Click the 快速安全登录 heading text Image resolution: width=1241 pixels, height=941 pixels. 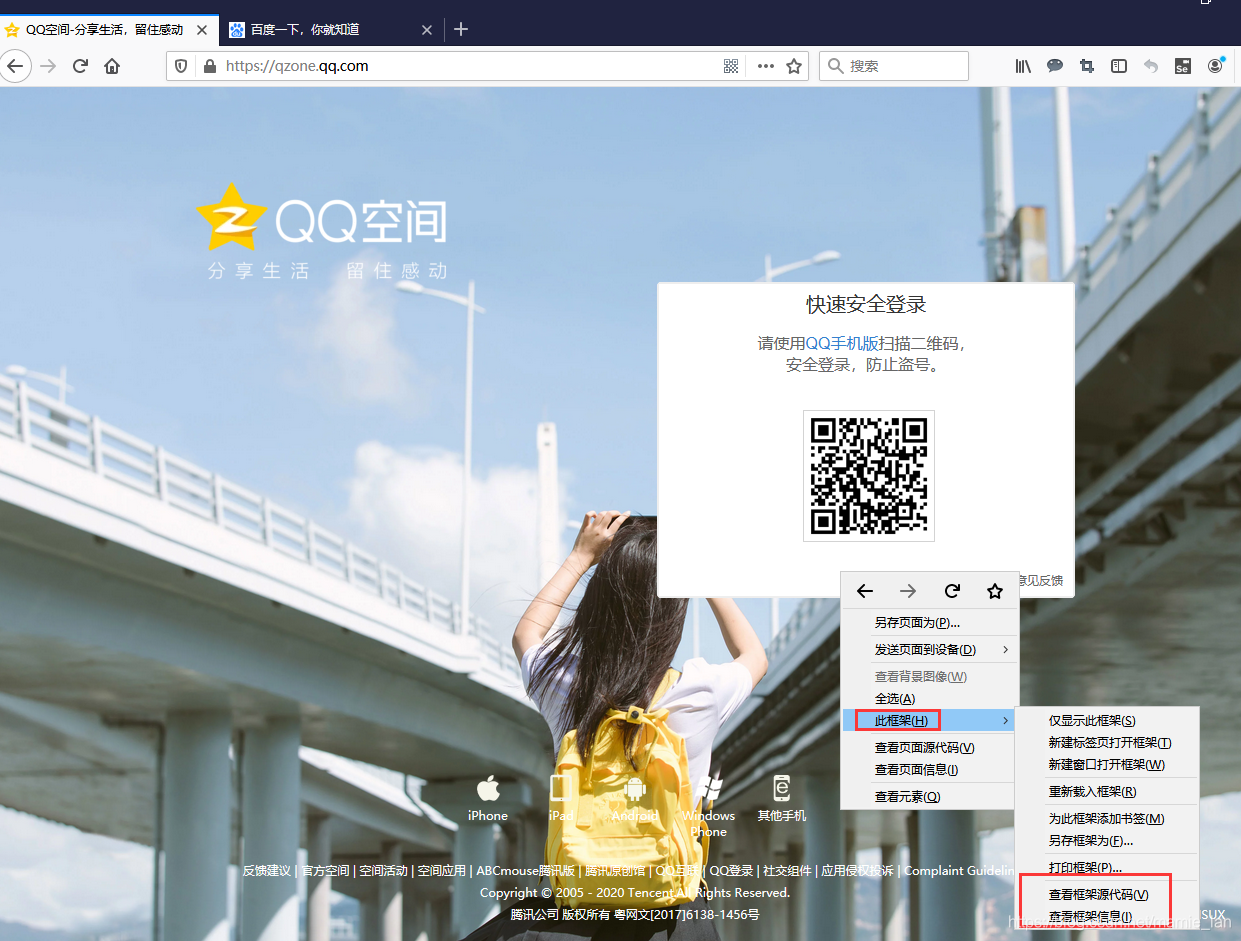pos(866,304)
